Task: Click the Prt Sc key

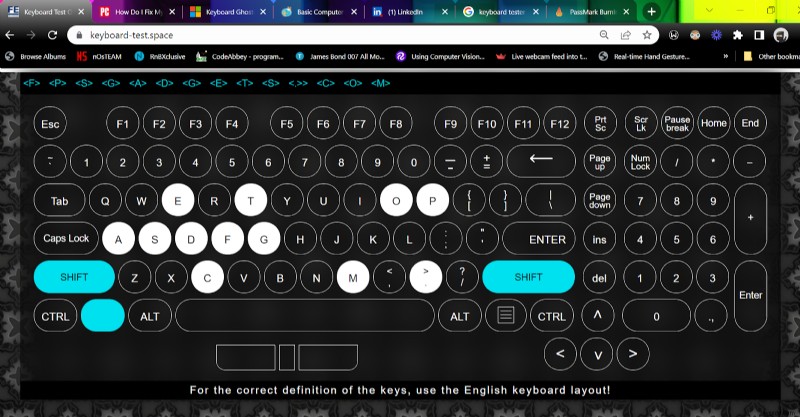Action: 600,123
